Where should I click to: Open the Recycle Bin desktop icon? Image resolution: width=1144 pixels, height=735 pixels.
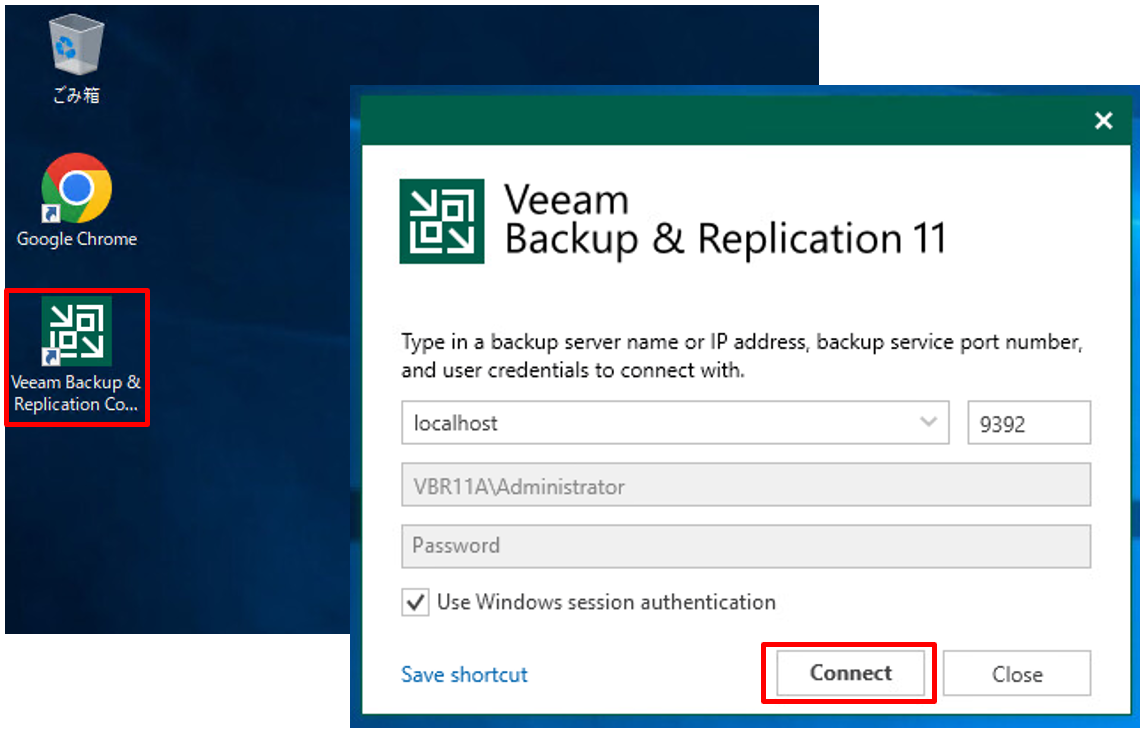tap(76, 61)
